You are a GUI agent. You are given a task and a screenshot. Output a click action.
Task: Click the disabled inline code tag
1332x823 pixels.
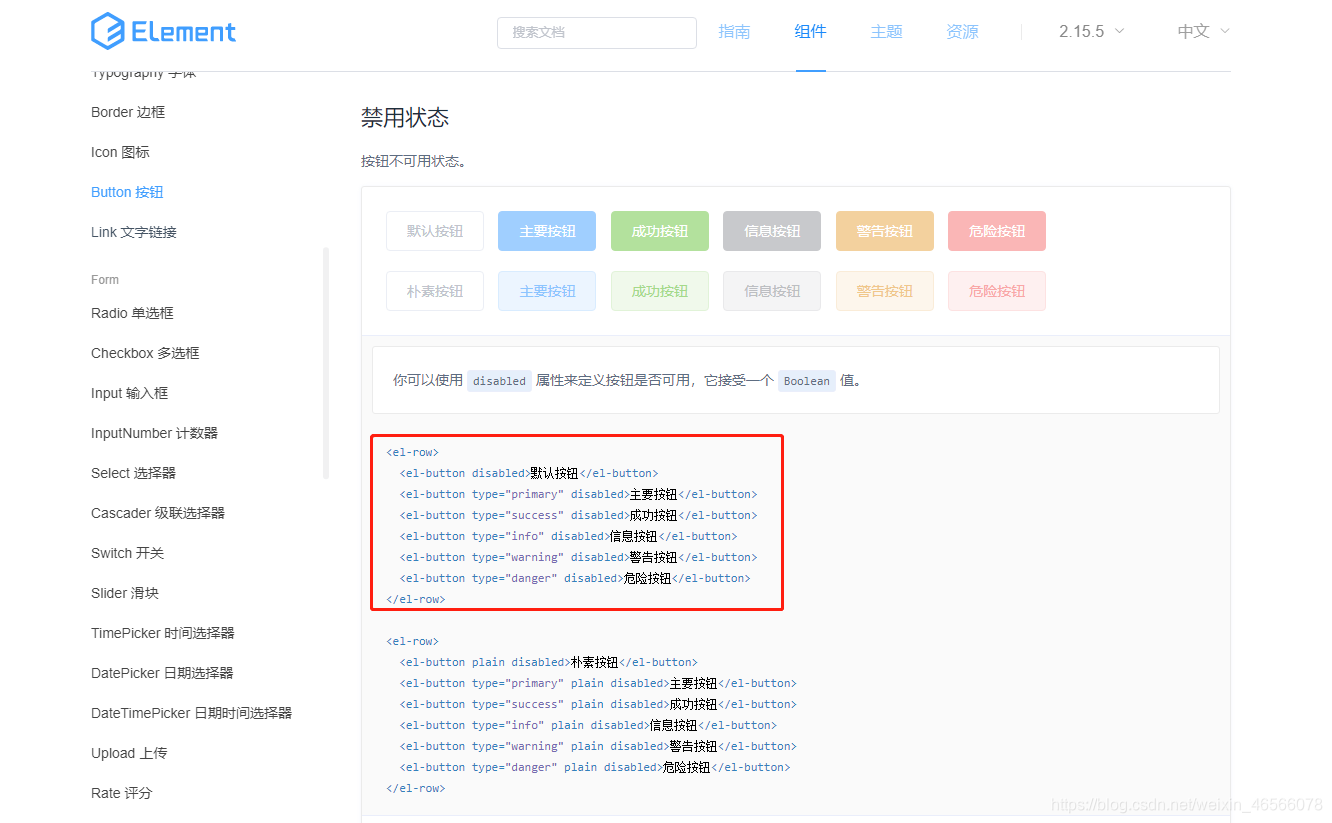499,381
